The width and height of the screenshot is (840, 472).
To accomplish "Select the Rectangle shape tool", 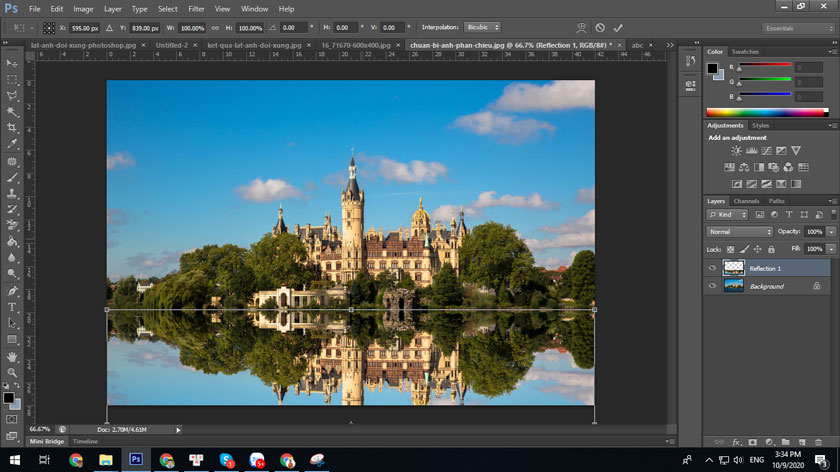I will click(x=12, y=340).
